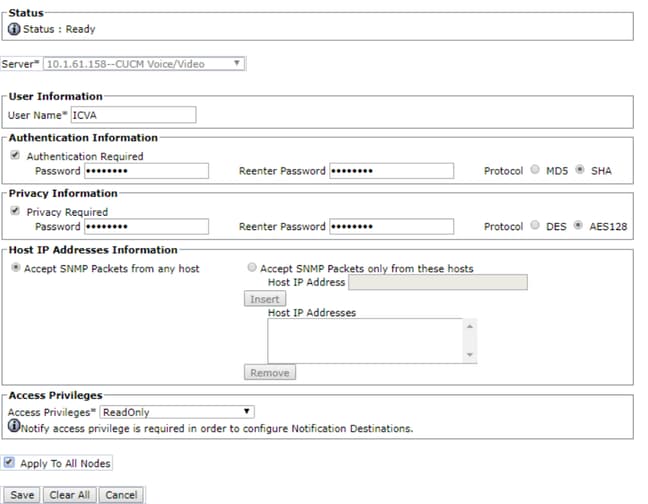Click the Cancel button

tap(121, 495)
